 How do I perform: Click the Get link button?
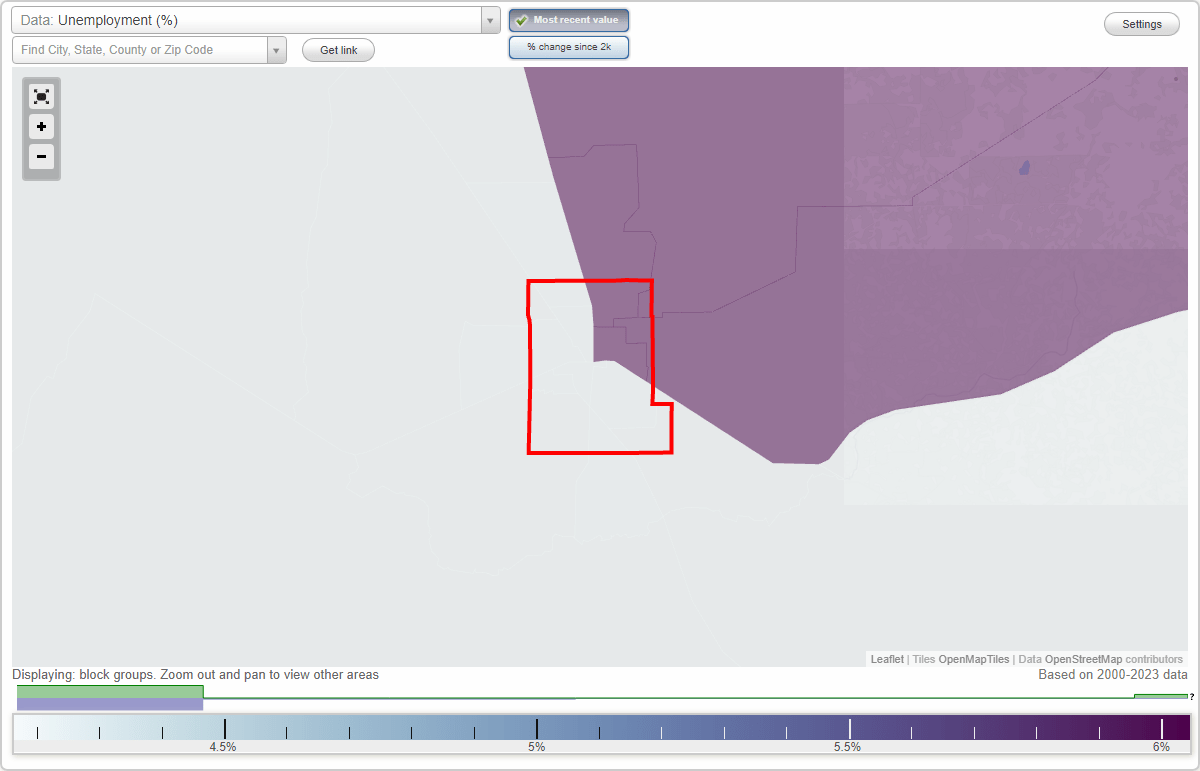338,50
